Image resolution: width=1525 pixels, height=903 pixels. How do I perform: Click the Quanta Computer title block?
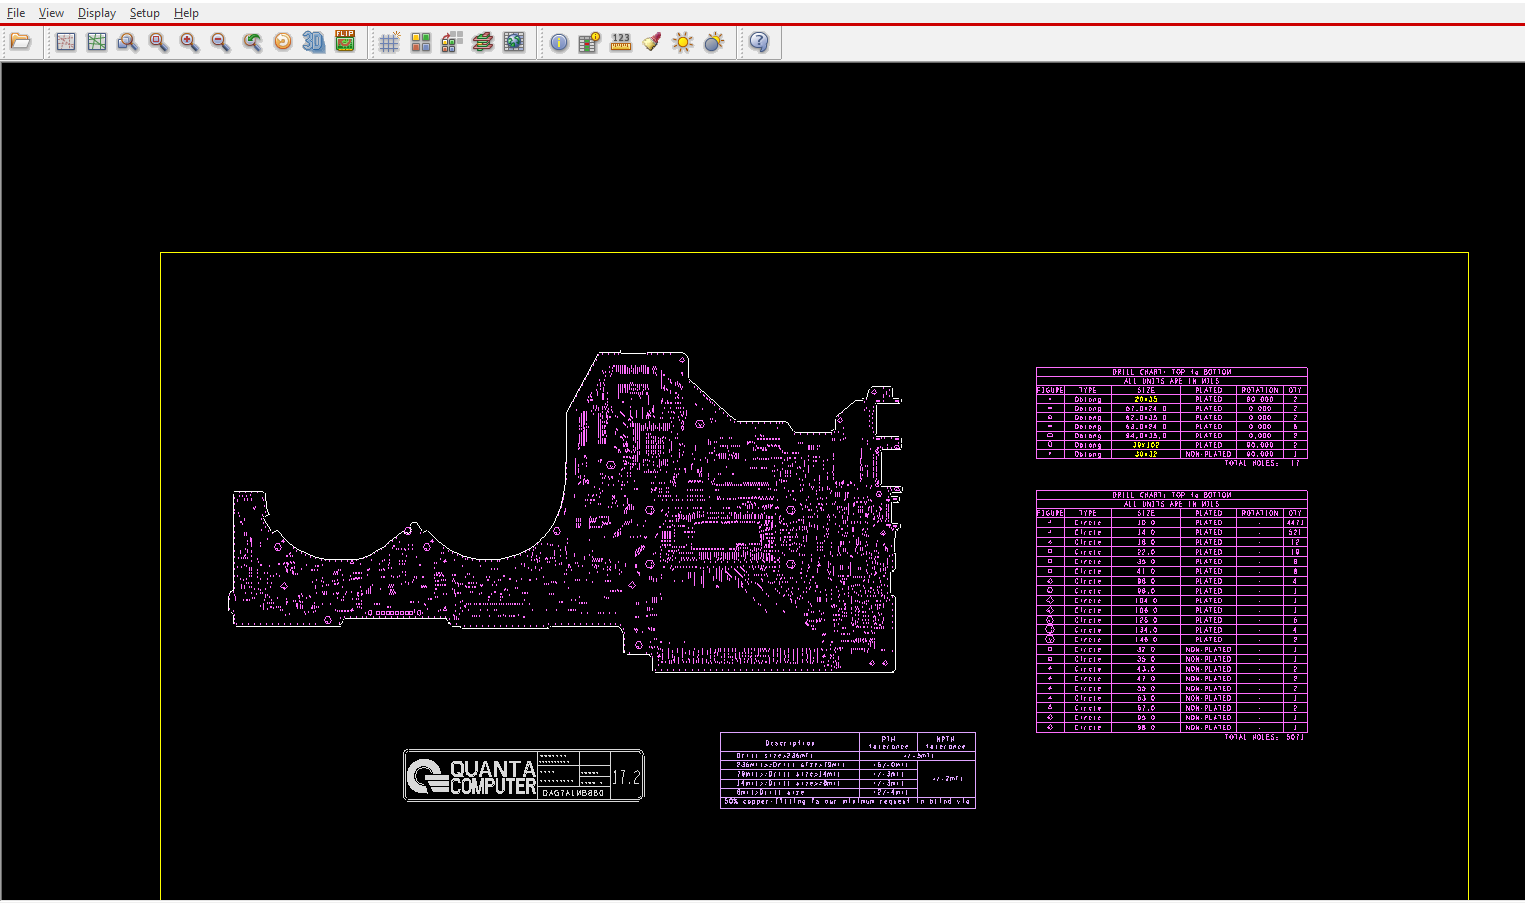(523, 775)
